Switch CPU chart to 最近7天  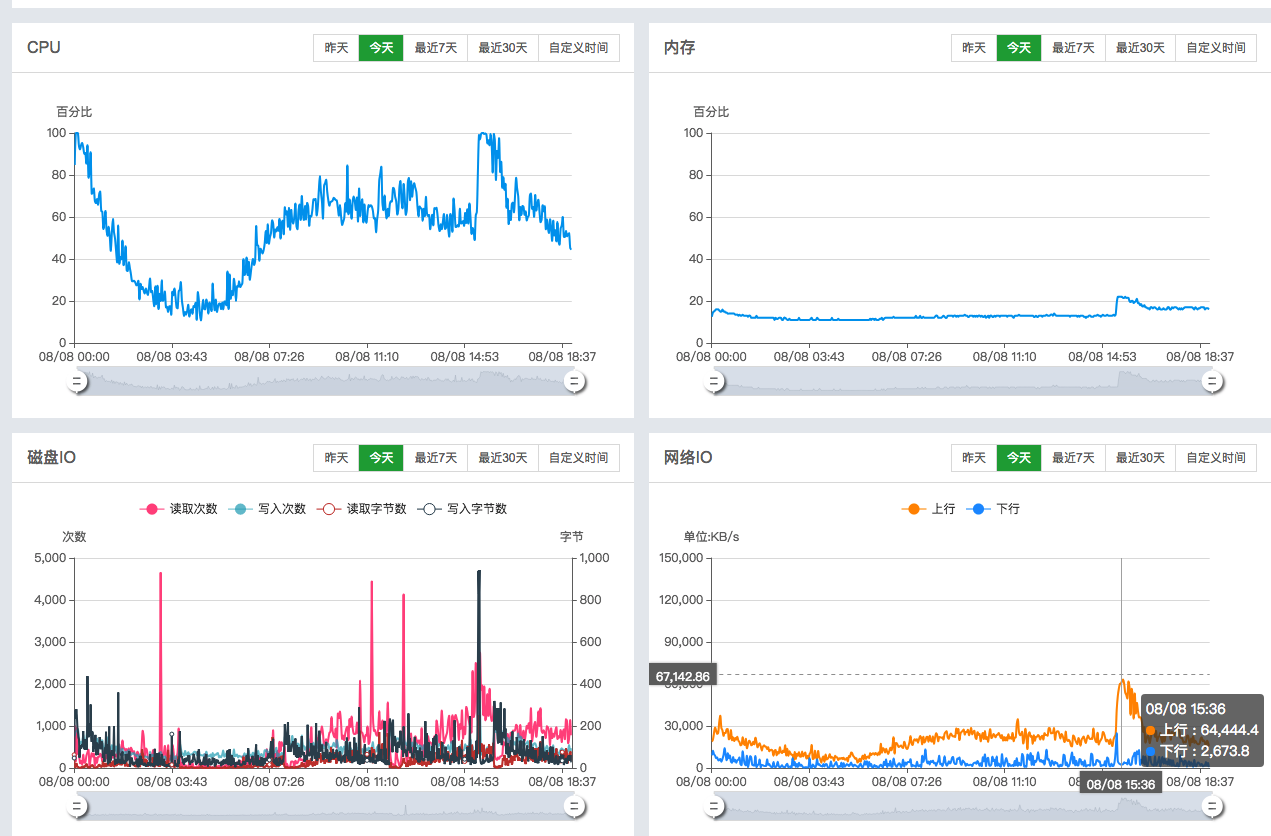(x=435, y=48)
